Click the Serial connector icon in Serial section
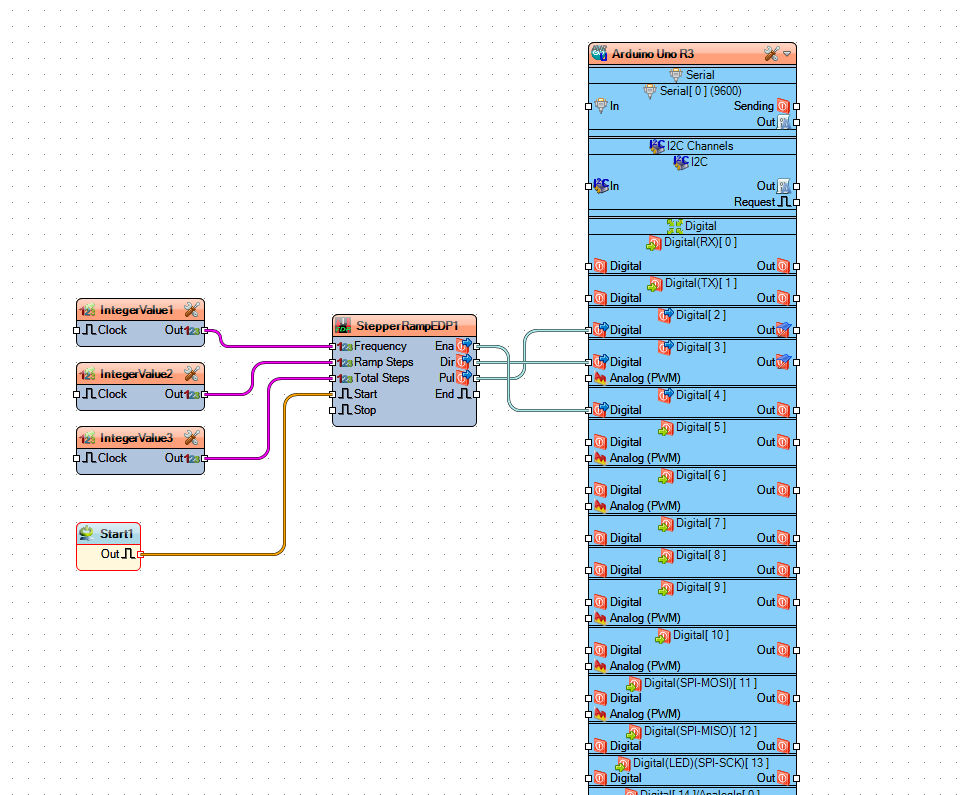 [676, 73]
